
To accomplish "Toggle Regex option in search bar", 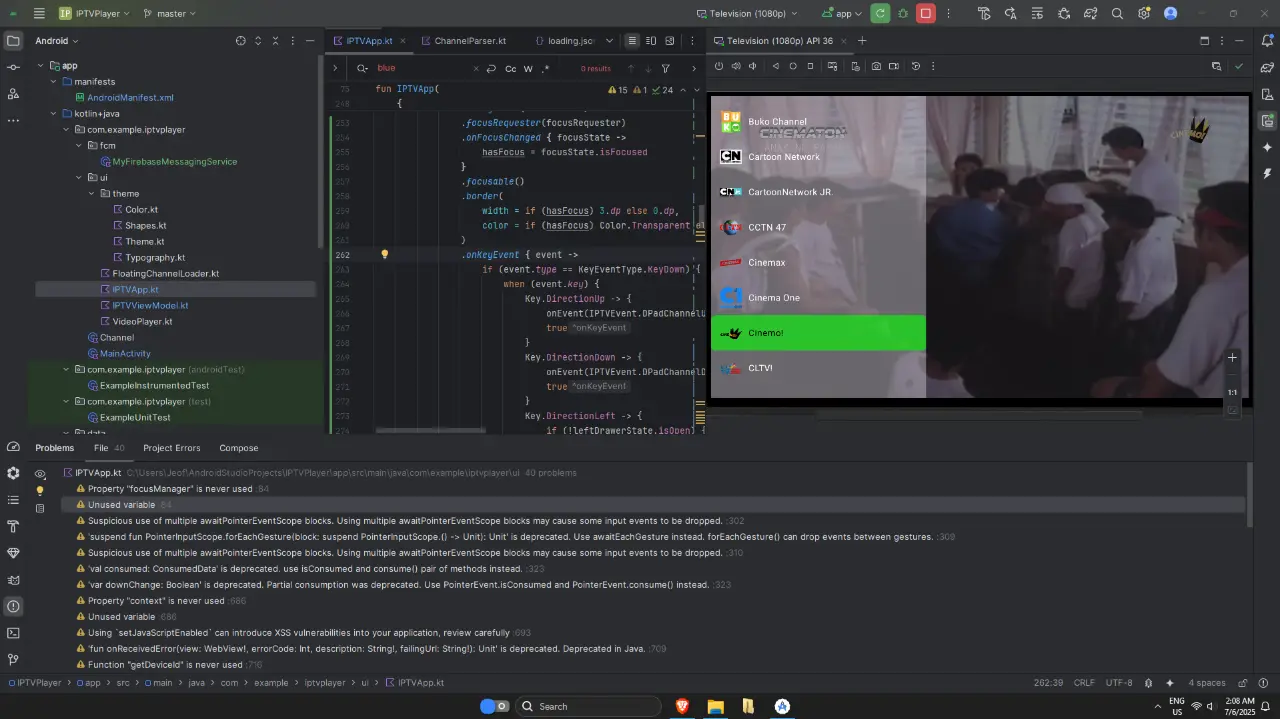I will coord(545,68).
